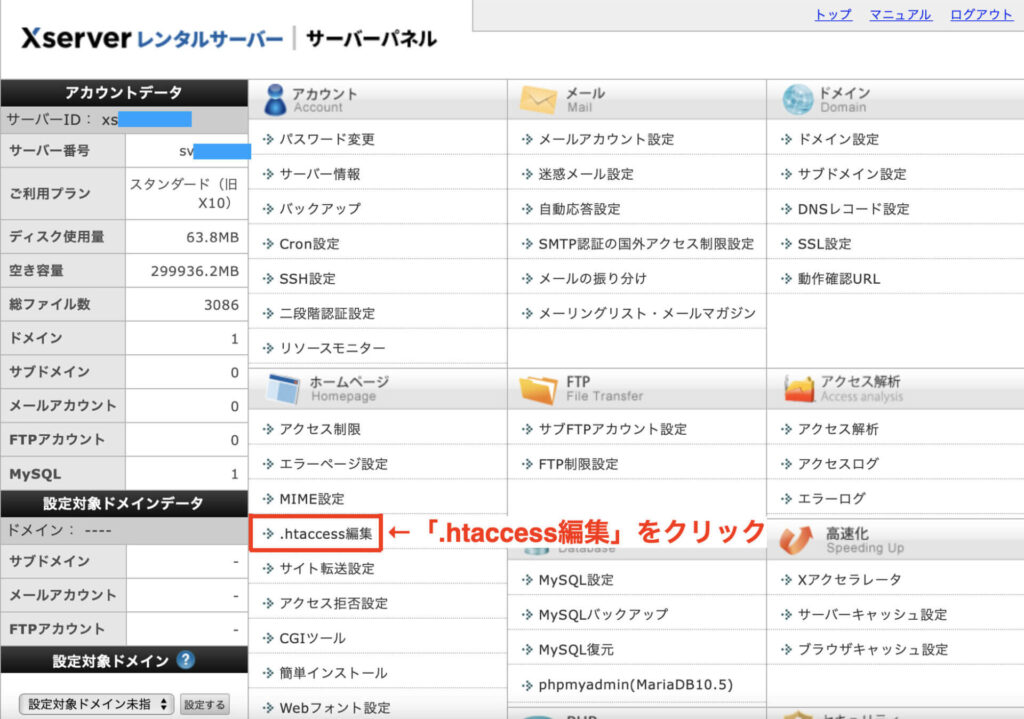Open メーリングリスト・メールマガジン
Image resolution: width=1024 pixels, height=719 pixels.
pos(647,313)
